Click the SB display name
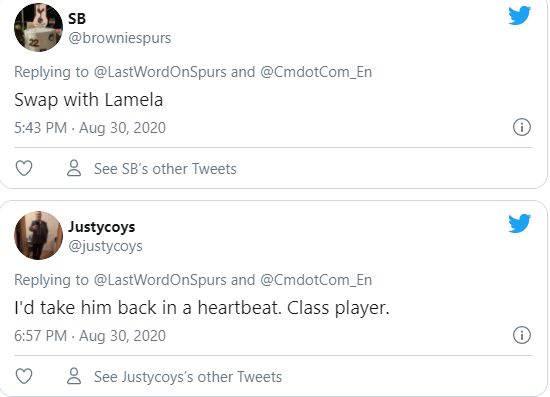The width and height of the screenshot is (550, 397). 77,18
